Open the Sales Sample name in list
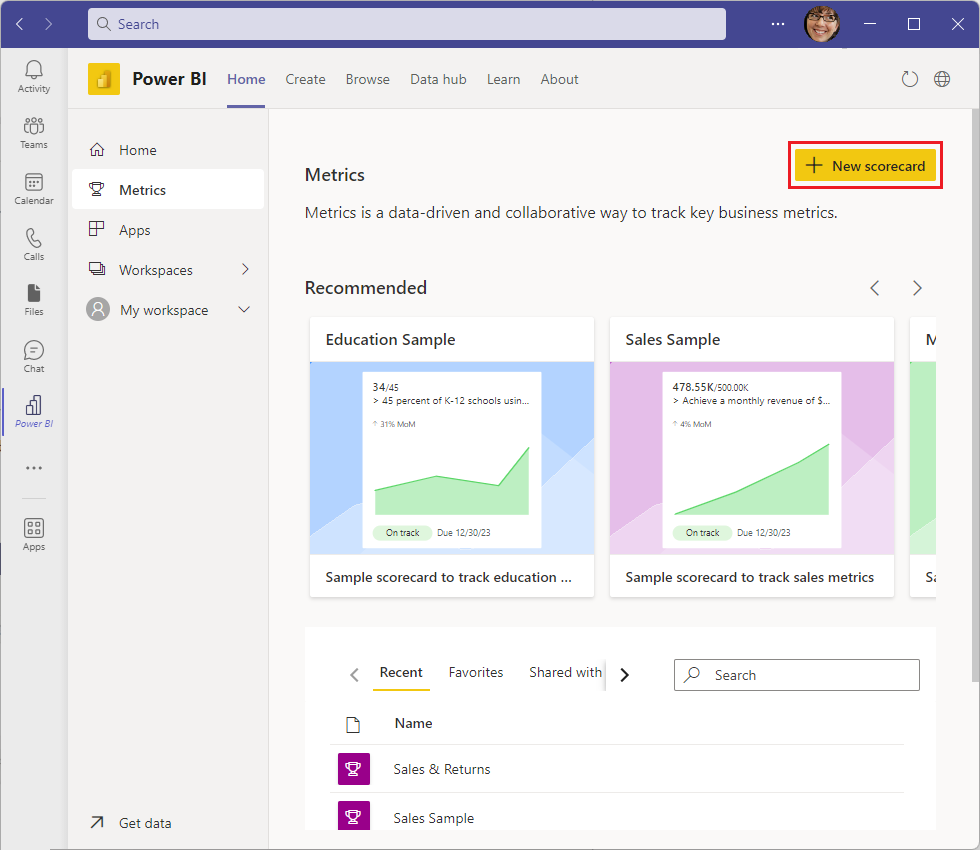Viewport: 980px width, 850px height. [x=434, y=818]
